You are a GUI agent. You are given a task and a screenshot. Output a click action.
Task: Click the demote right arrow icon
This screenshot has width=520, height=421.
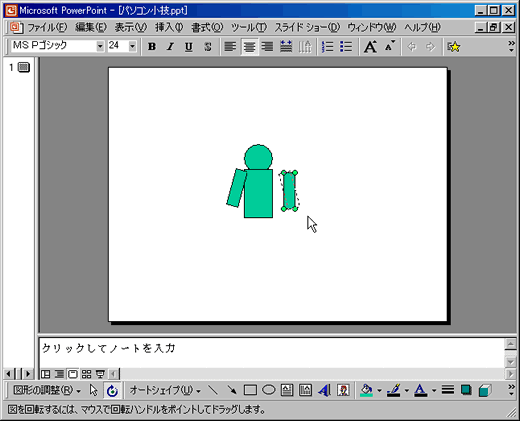[x=430, y=47]
